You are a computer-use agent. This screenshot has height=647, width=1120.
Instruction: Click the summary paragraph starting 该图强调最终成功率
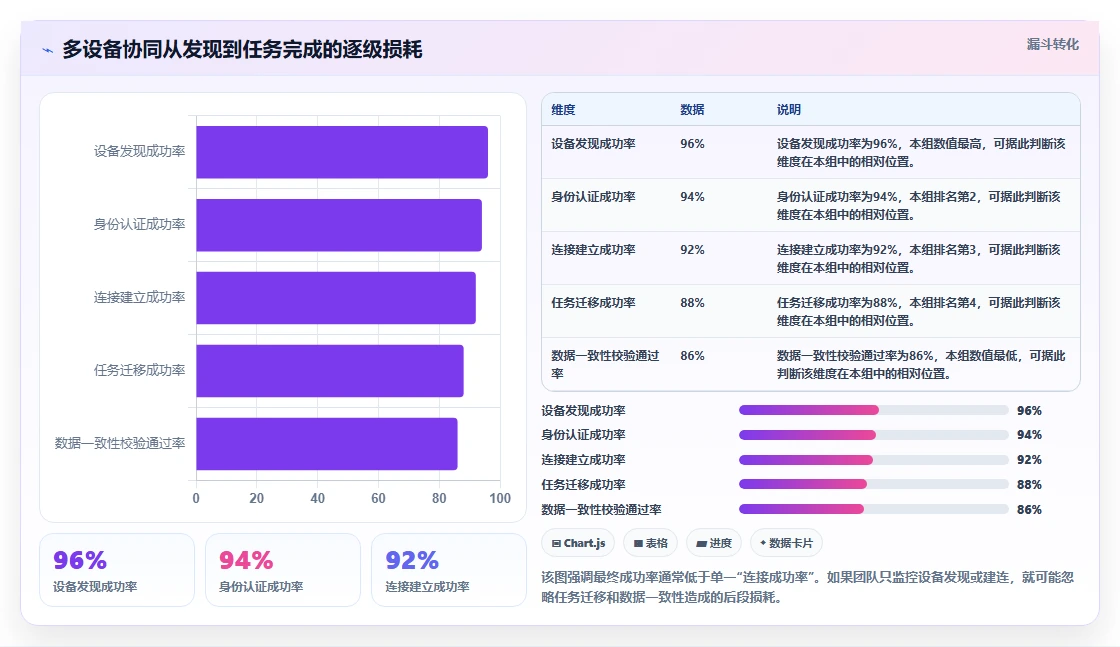tap(807, 587)
